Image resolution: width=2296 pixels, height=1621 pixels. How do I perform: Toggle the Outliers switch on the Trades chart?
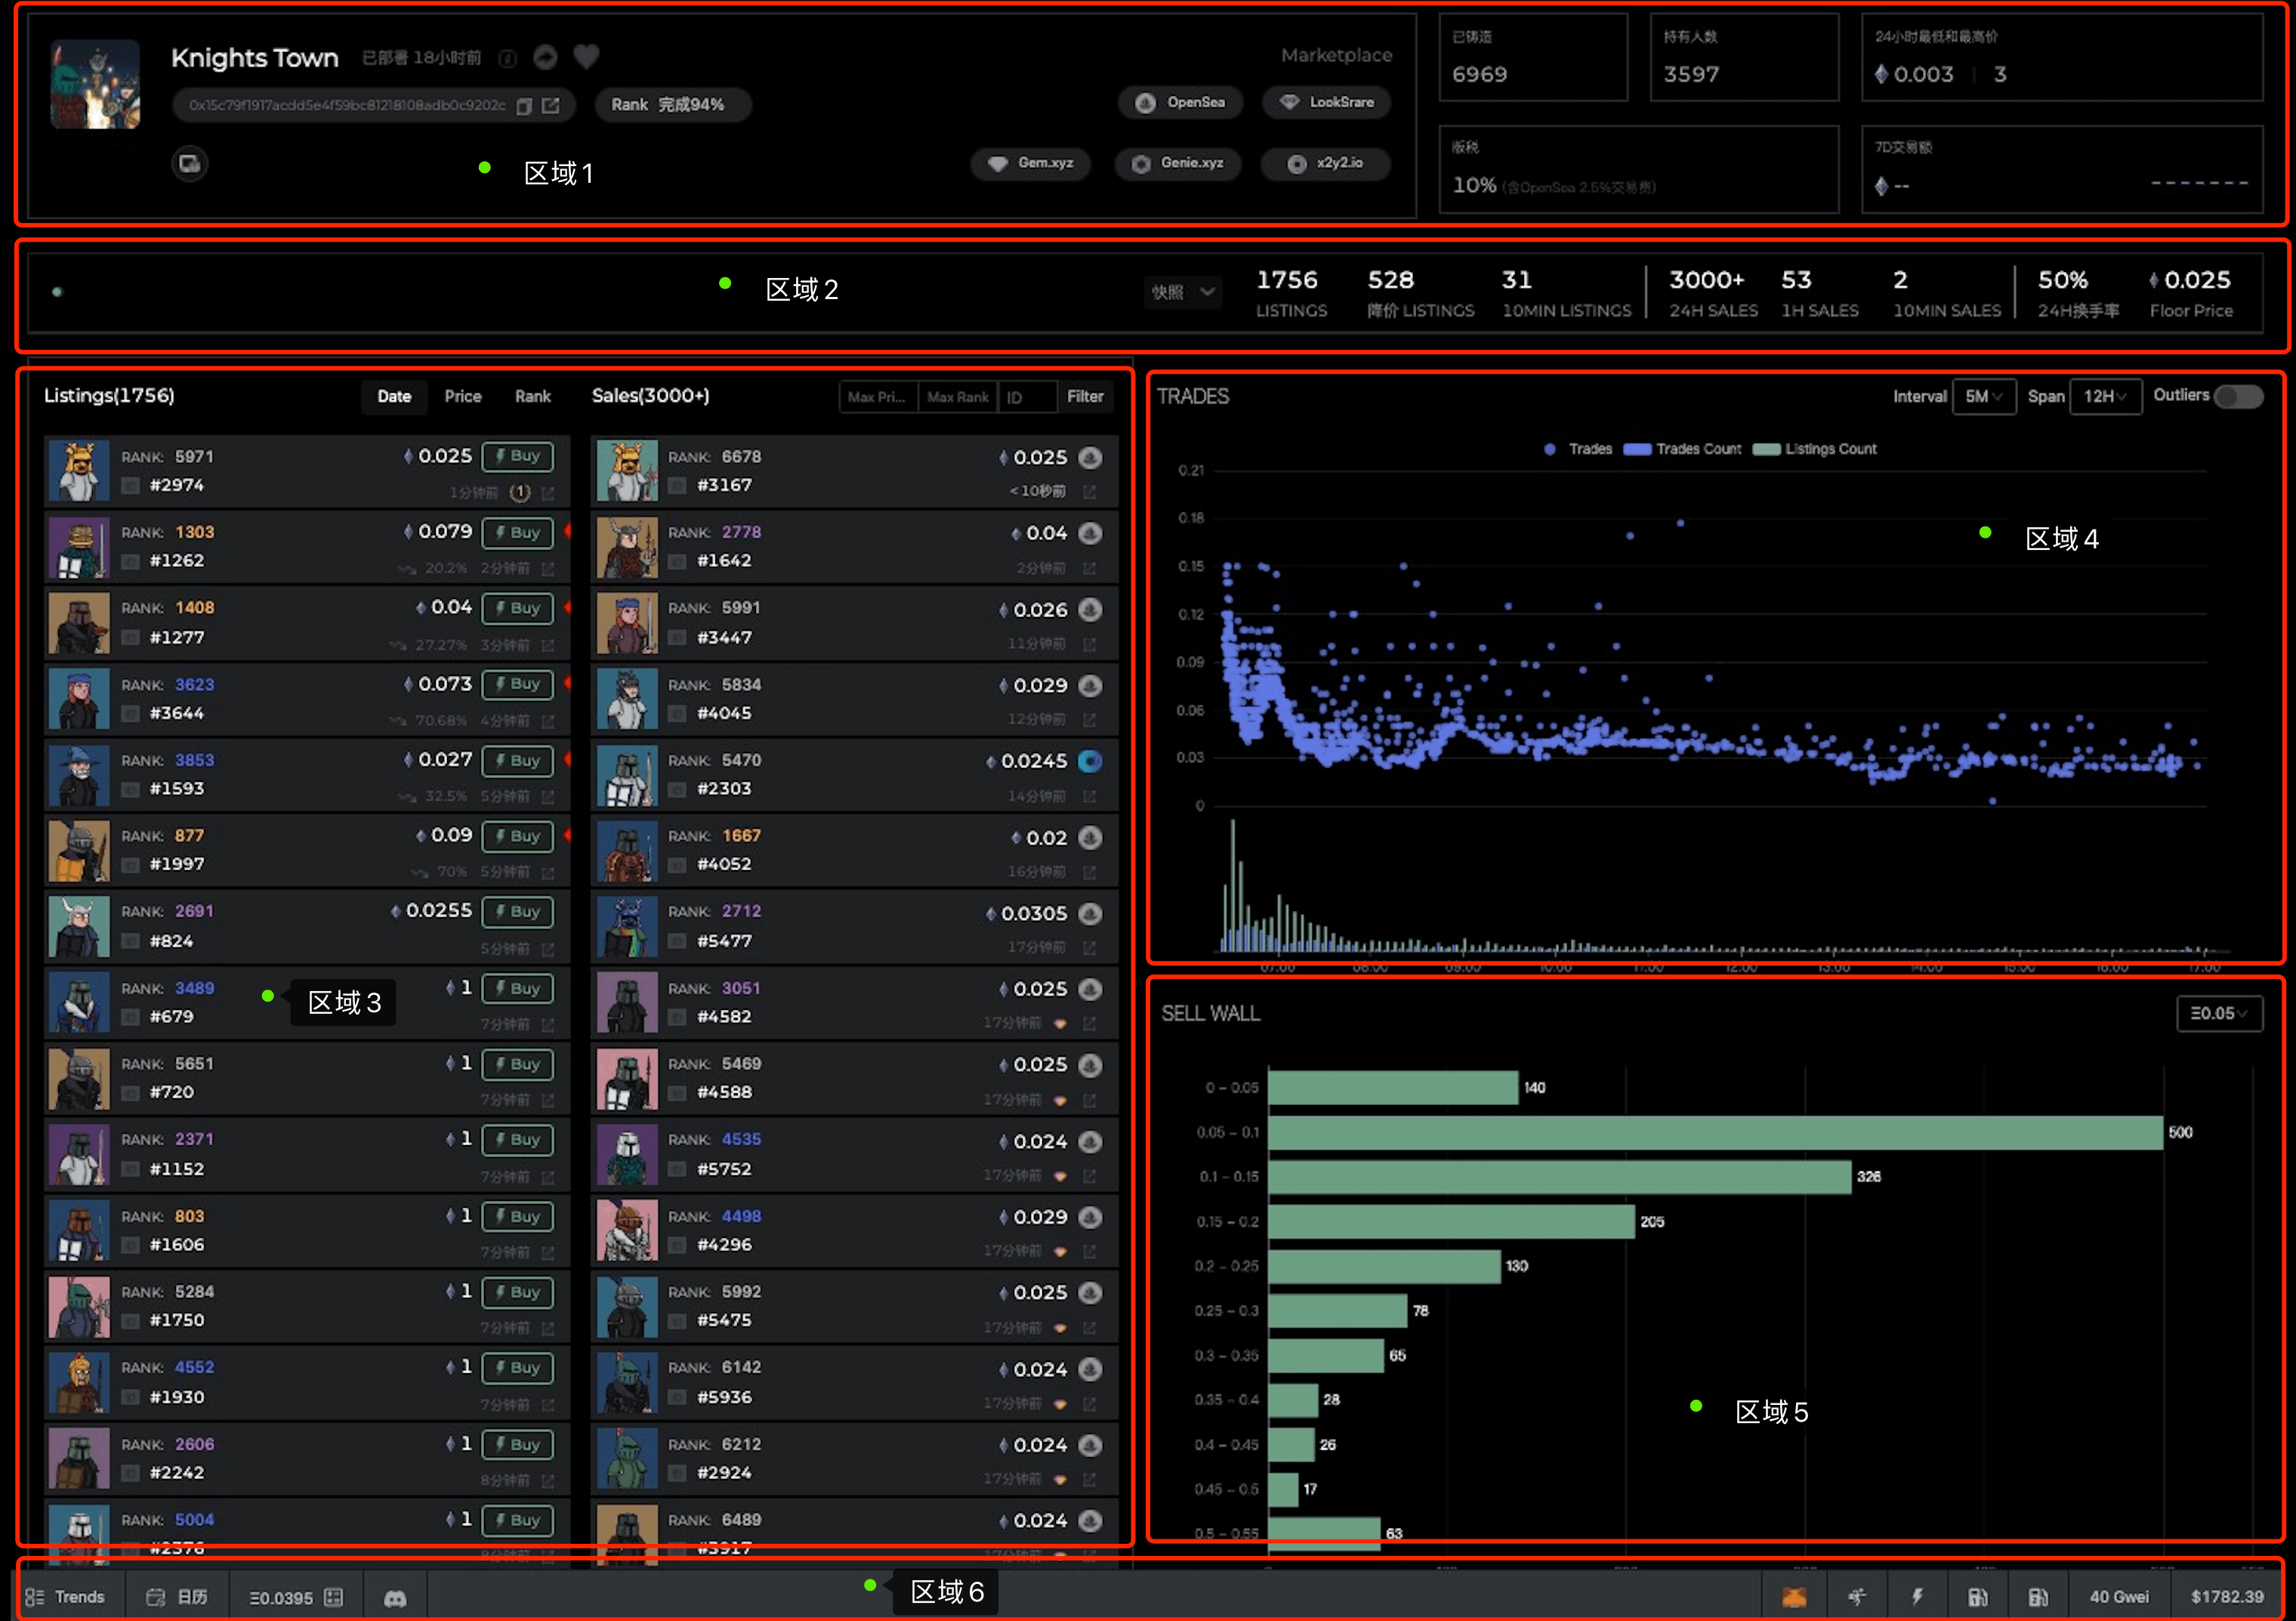click(x=2238, y=396)
